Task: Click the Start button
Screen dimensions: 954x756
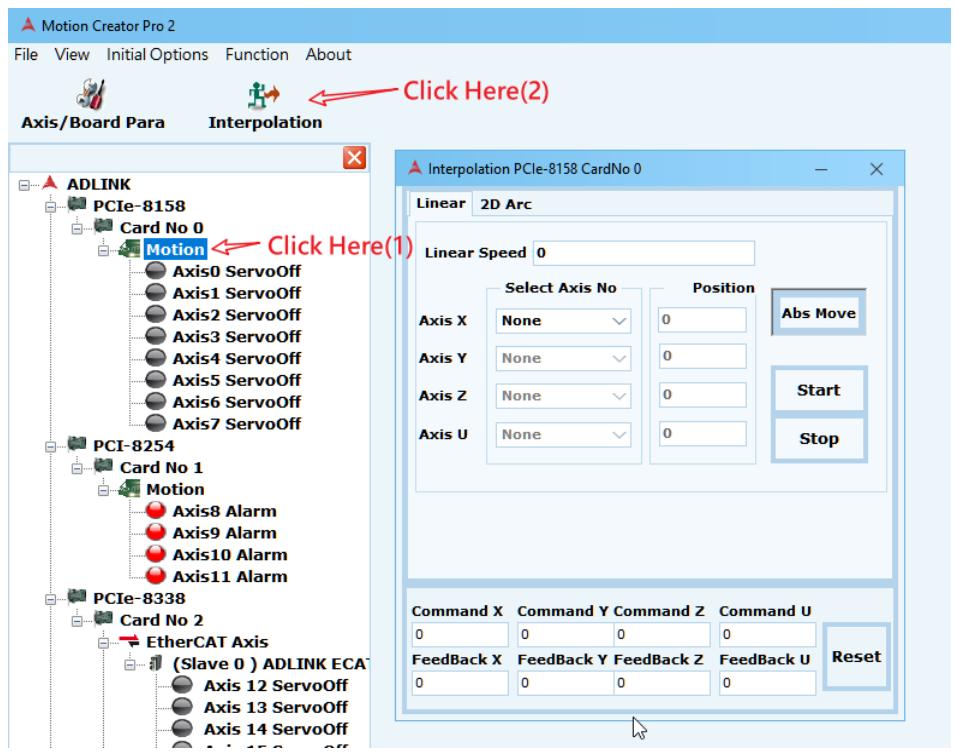Action: 818,390
